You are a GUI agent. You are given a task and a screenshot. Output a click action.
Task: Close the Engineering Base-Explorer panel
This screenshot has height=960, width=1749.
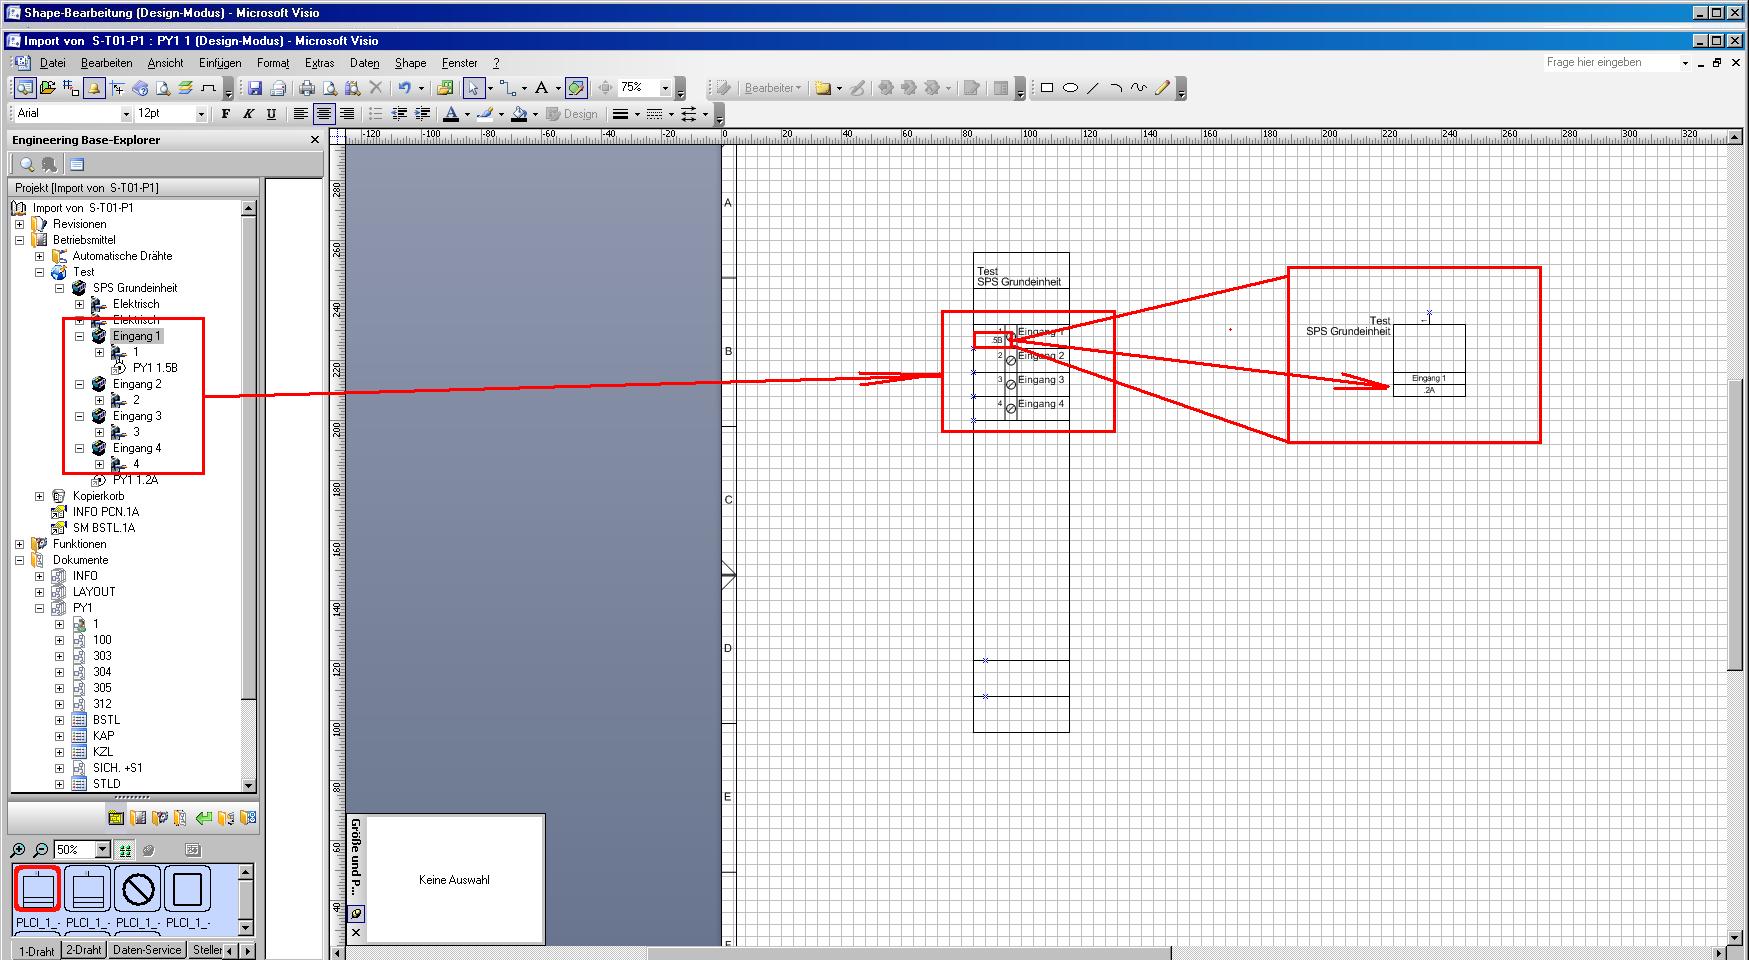315,140
